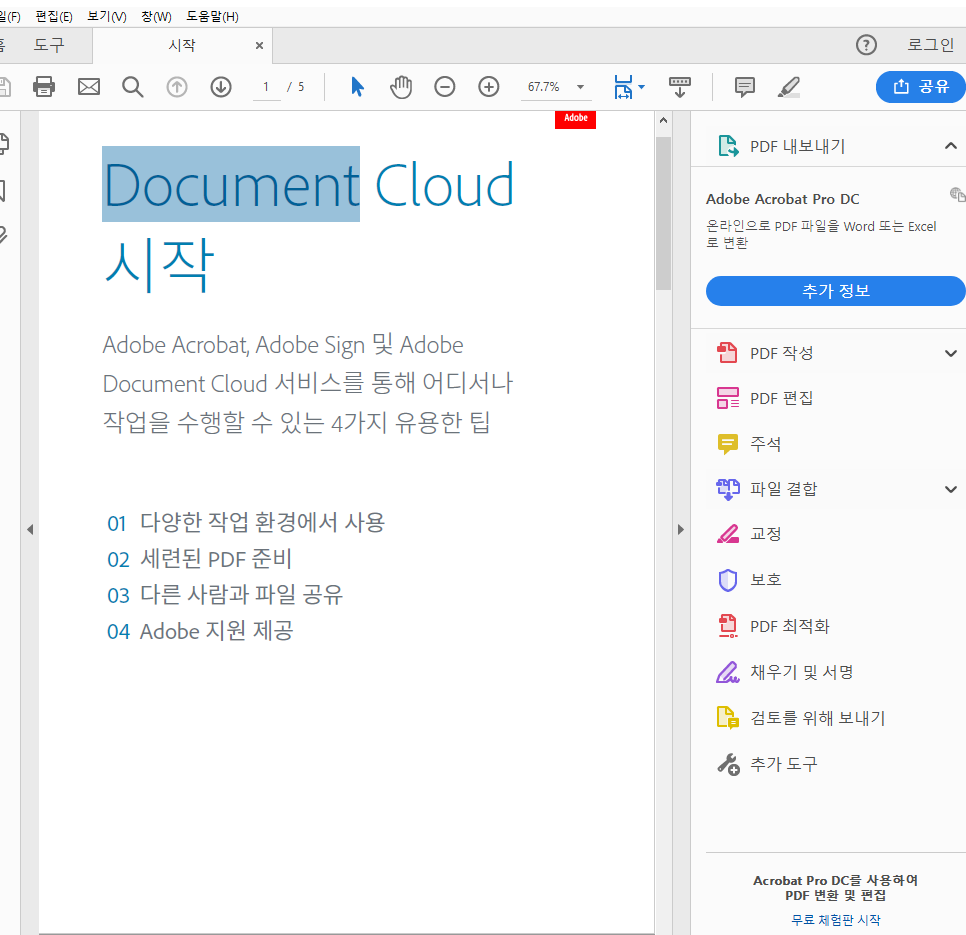Viewport: 966px width, 935px height.
Task: Click the scrolling mode keyboard icon
Action: pyautogui.click(x=680, y=87)
